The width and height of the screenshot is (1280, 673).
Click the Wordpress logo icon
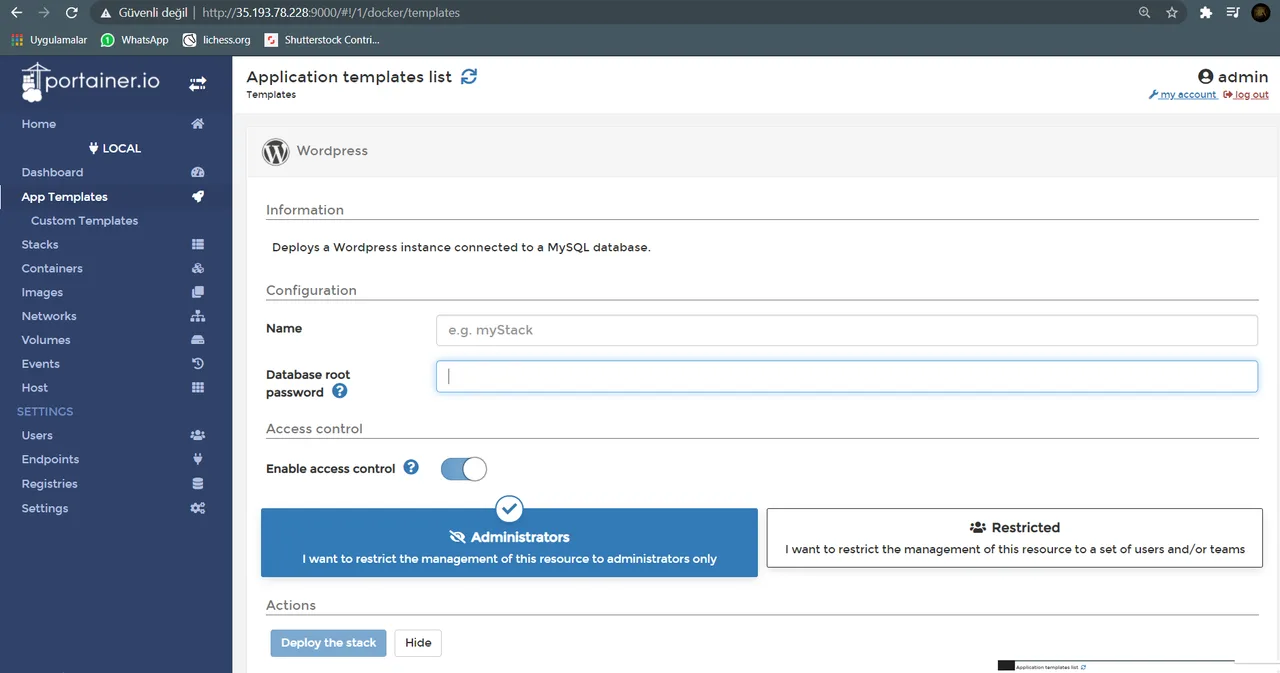click(276, 151)
